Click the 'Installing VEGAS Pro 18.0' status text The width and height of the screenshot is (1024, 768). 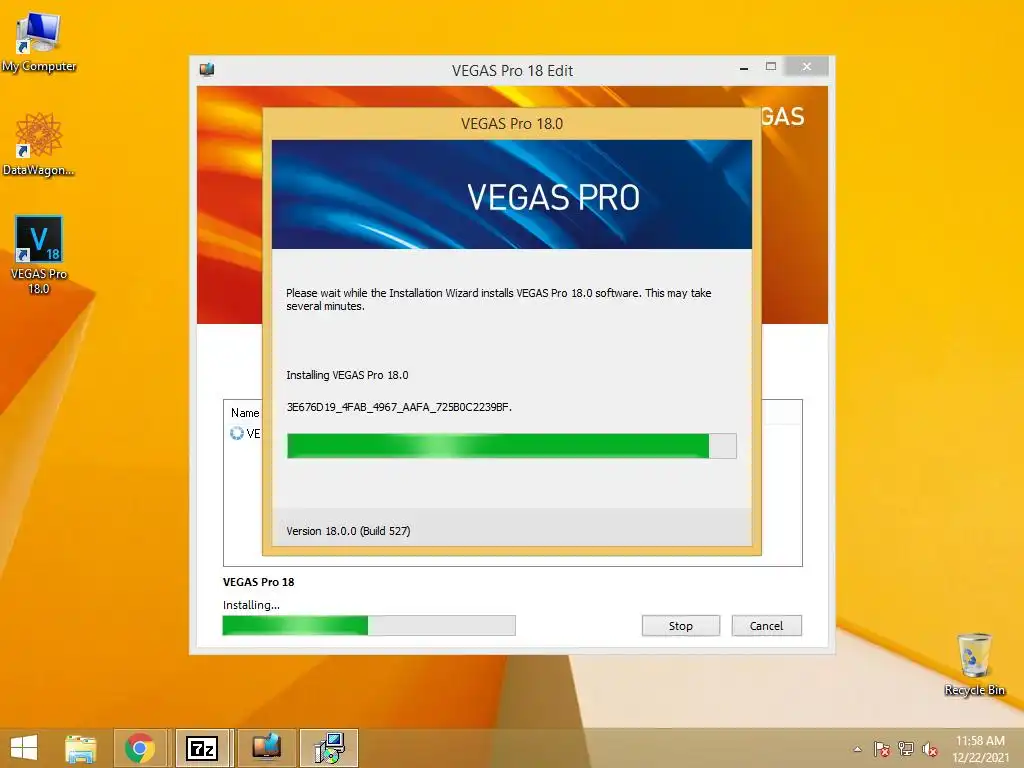347,375
